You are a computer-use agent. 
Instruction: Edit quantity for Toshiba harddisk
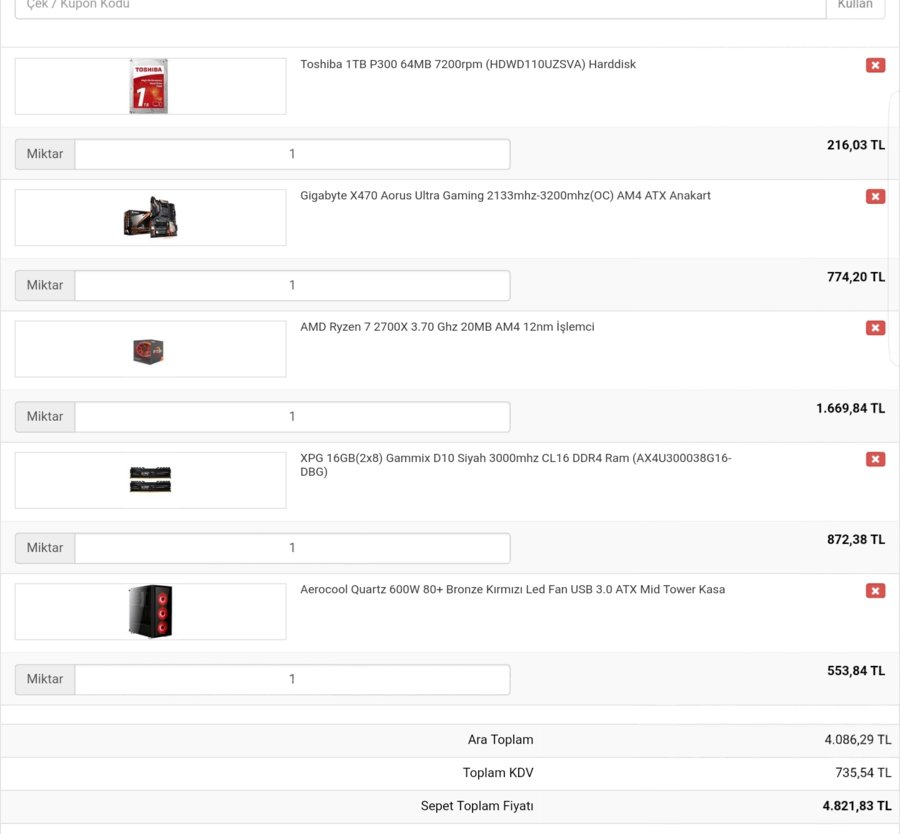click(x=292, y=154)
